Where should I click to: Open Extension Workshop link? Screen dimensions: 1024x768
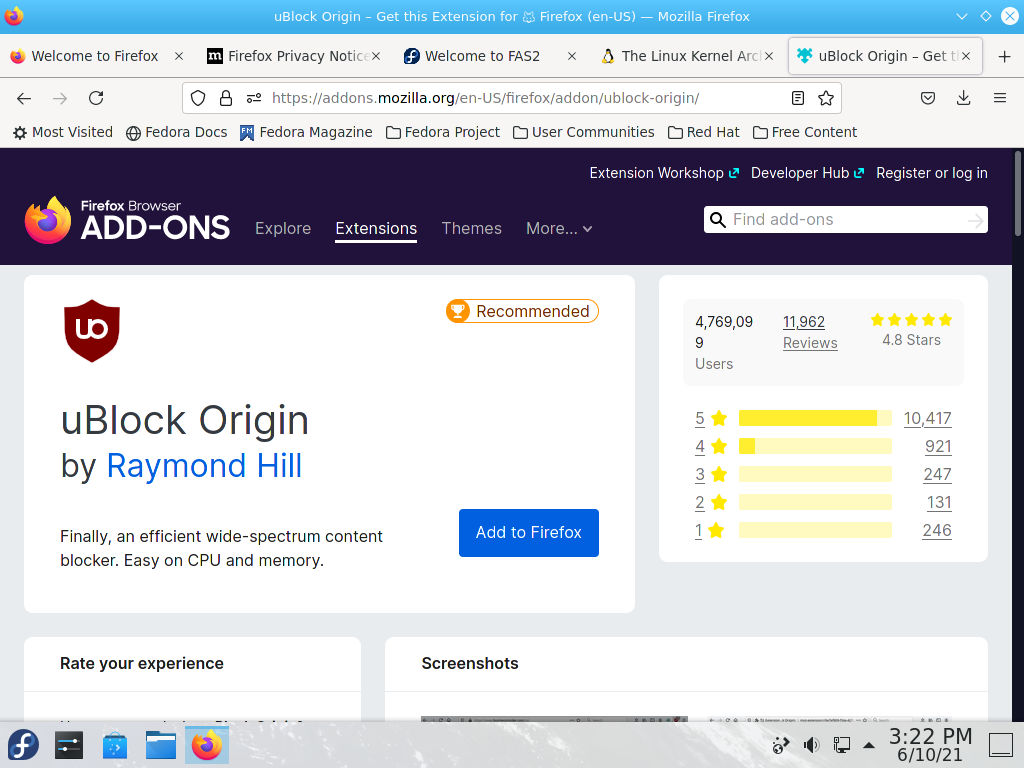point(664,173)
